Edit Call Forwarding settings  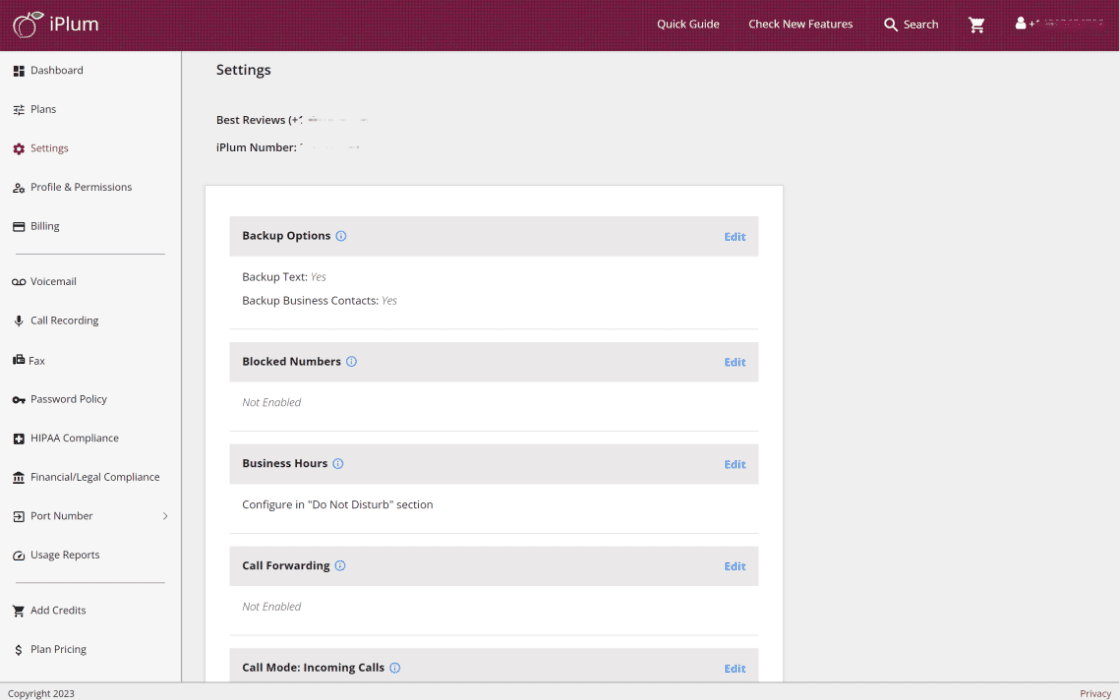(735, 566)
